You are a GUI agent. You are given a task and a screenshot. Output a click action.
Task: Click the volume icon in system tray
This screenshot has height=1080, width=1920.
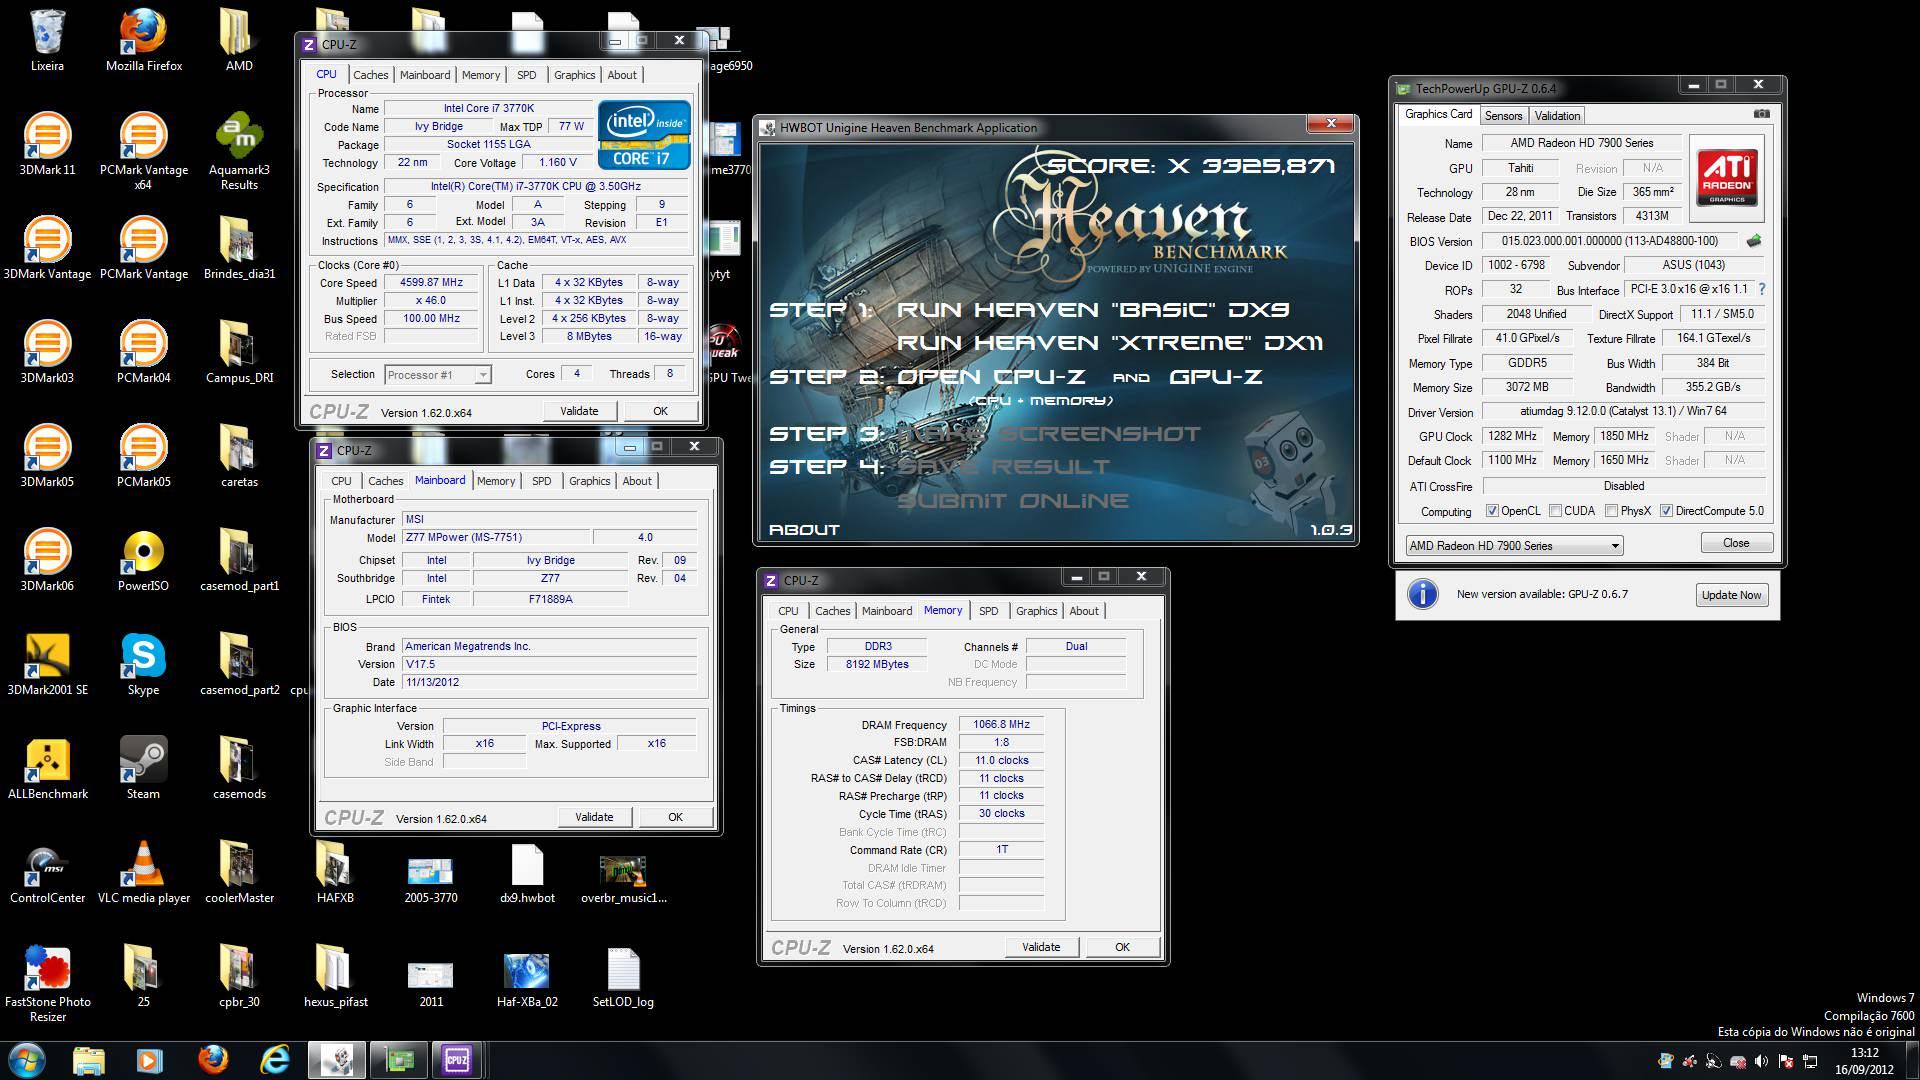click(x=1761, y=1061)
